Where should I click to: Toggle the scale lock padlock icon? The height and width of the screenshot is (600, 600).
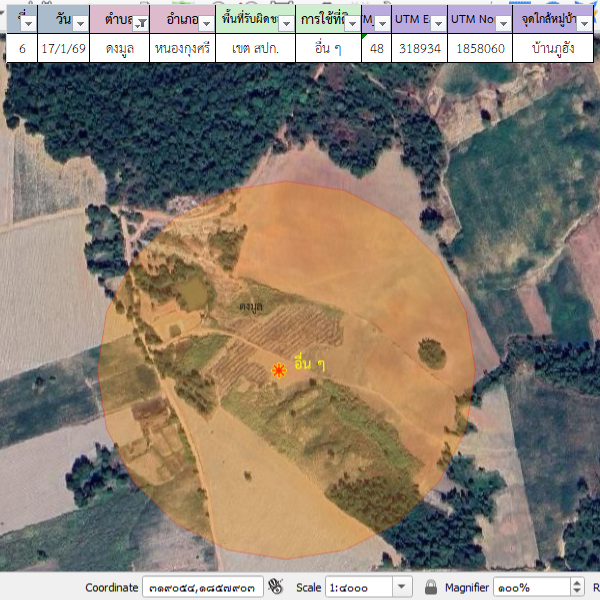pyautogui.click(x=431, y=587)
